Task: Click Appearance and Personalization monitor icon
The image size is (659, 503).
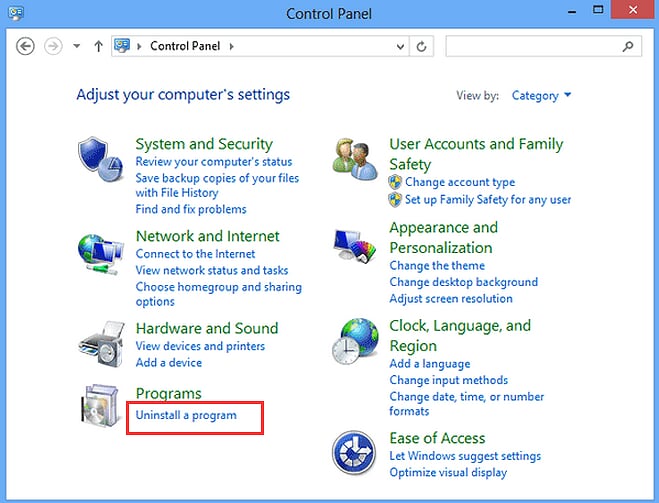Action: point(355,246)
